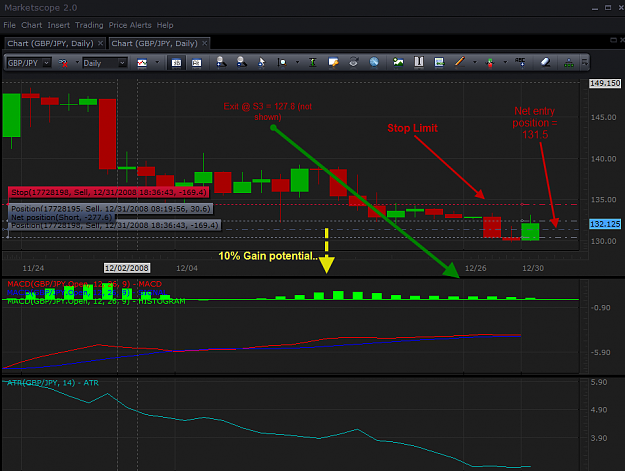The width and height of the screenshot is (625, 471).
Task: Click the Stop order label 17728198
Action: coord(108,192)
